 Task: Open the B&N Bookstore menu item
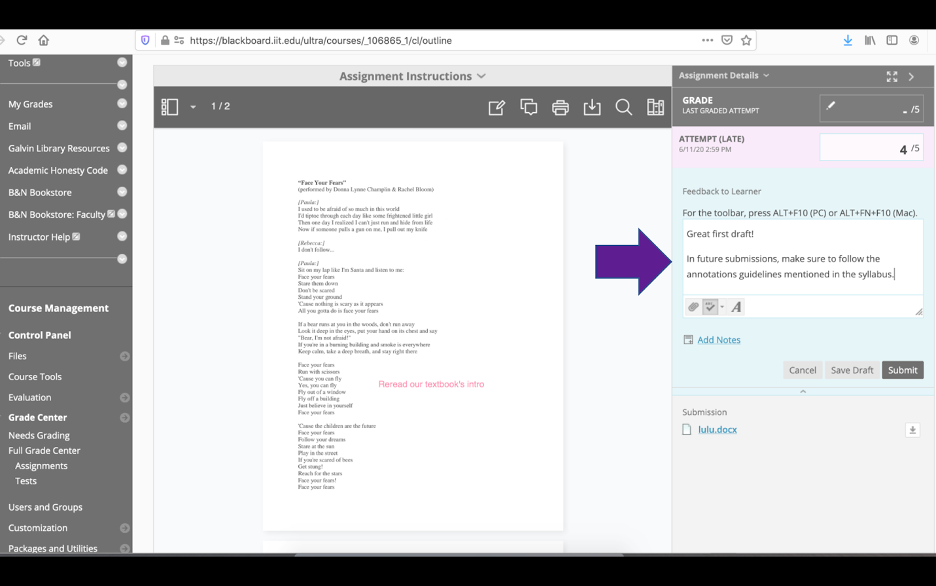pyautogui.click(x=40, y=192)
